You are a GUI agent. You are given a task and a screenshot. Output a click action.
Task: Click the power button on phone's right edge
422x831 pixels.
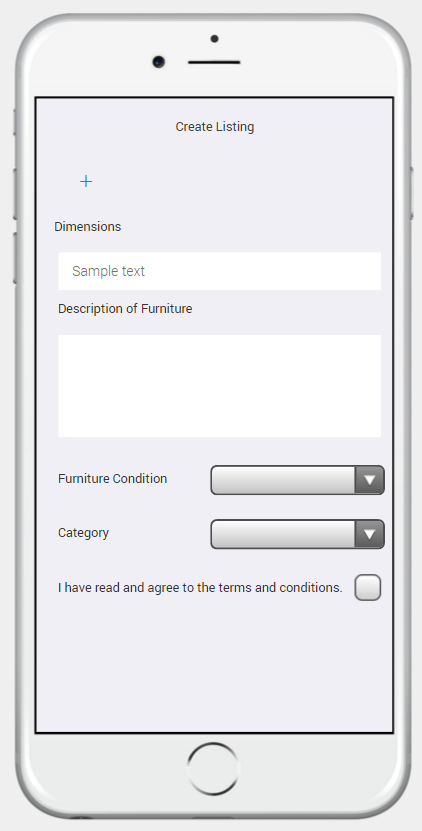coord(411,193)
